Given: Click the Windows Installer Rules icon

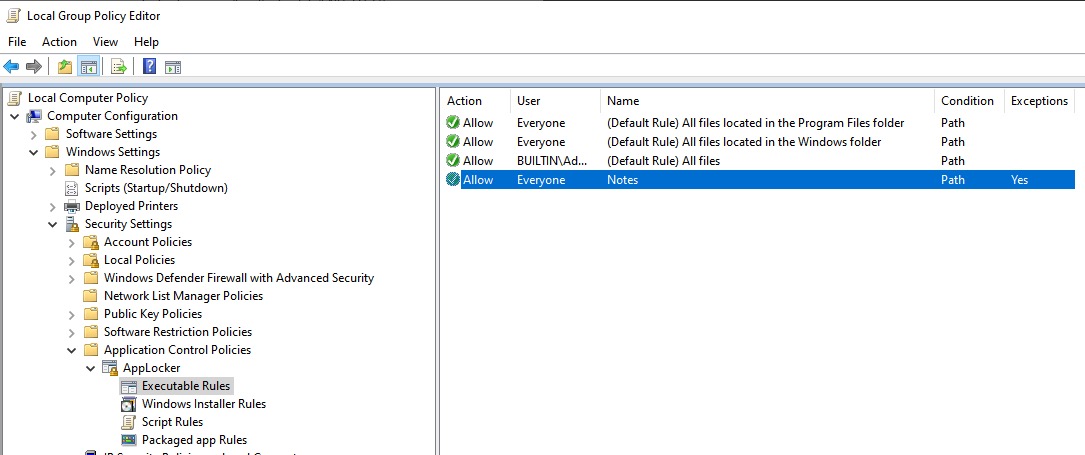Looking at the screenshot, I should point(128,404).
